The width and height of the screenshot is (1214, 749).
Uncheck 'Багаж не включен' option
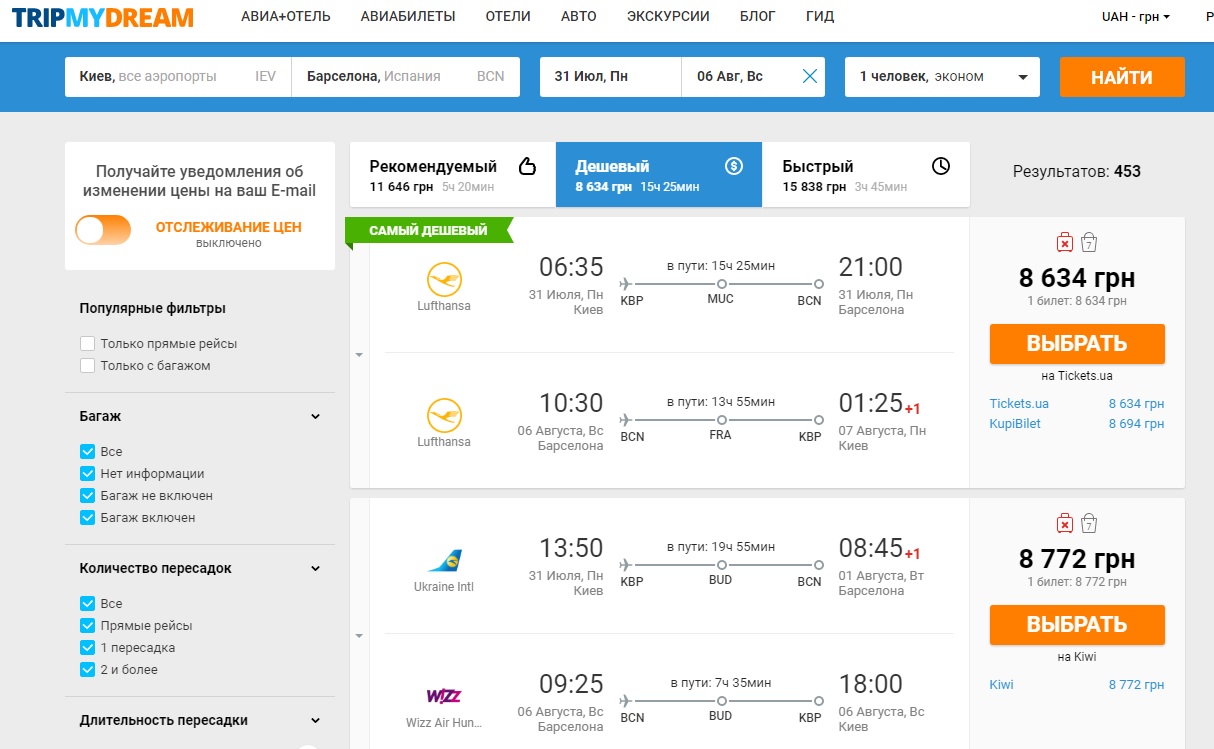coord(88,496)
